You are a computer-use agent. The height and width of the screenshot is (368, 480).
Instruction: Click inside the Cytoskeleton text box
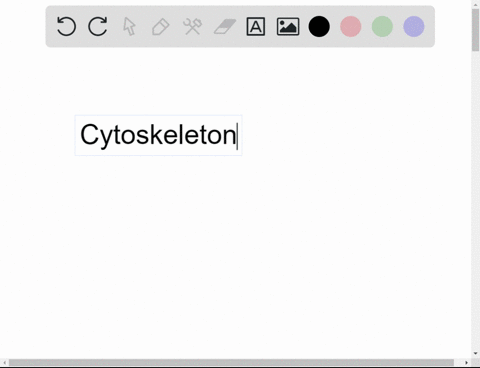tap(159, 135)
